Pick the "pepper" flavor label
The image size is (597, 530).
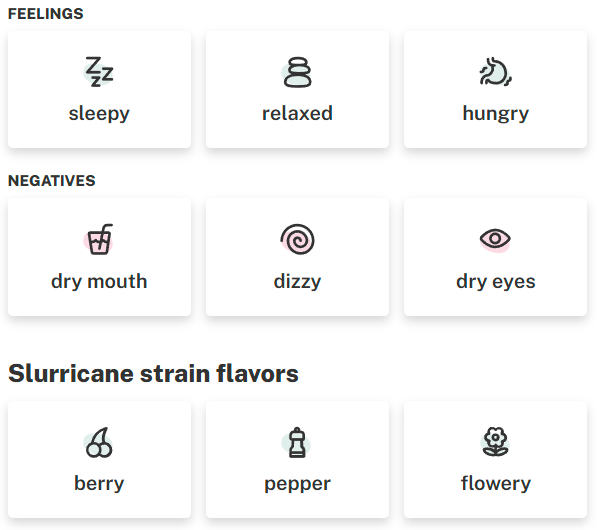[297, 484]
